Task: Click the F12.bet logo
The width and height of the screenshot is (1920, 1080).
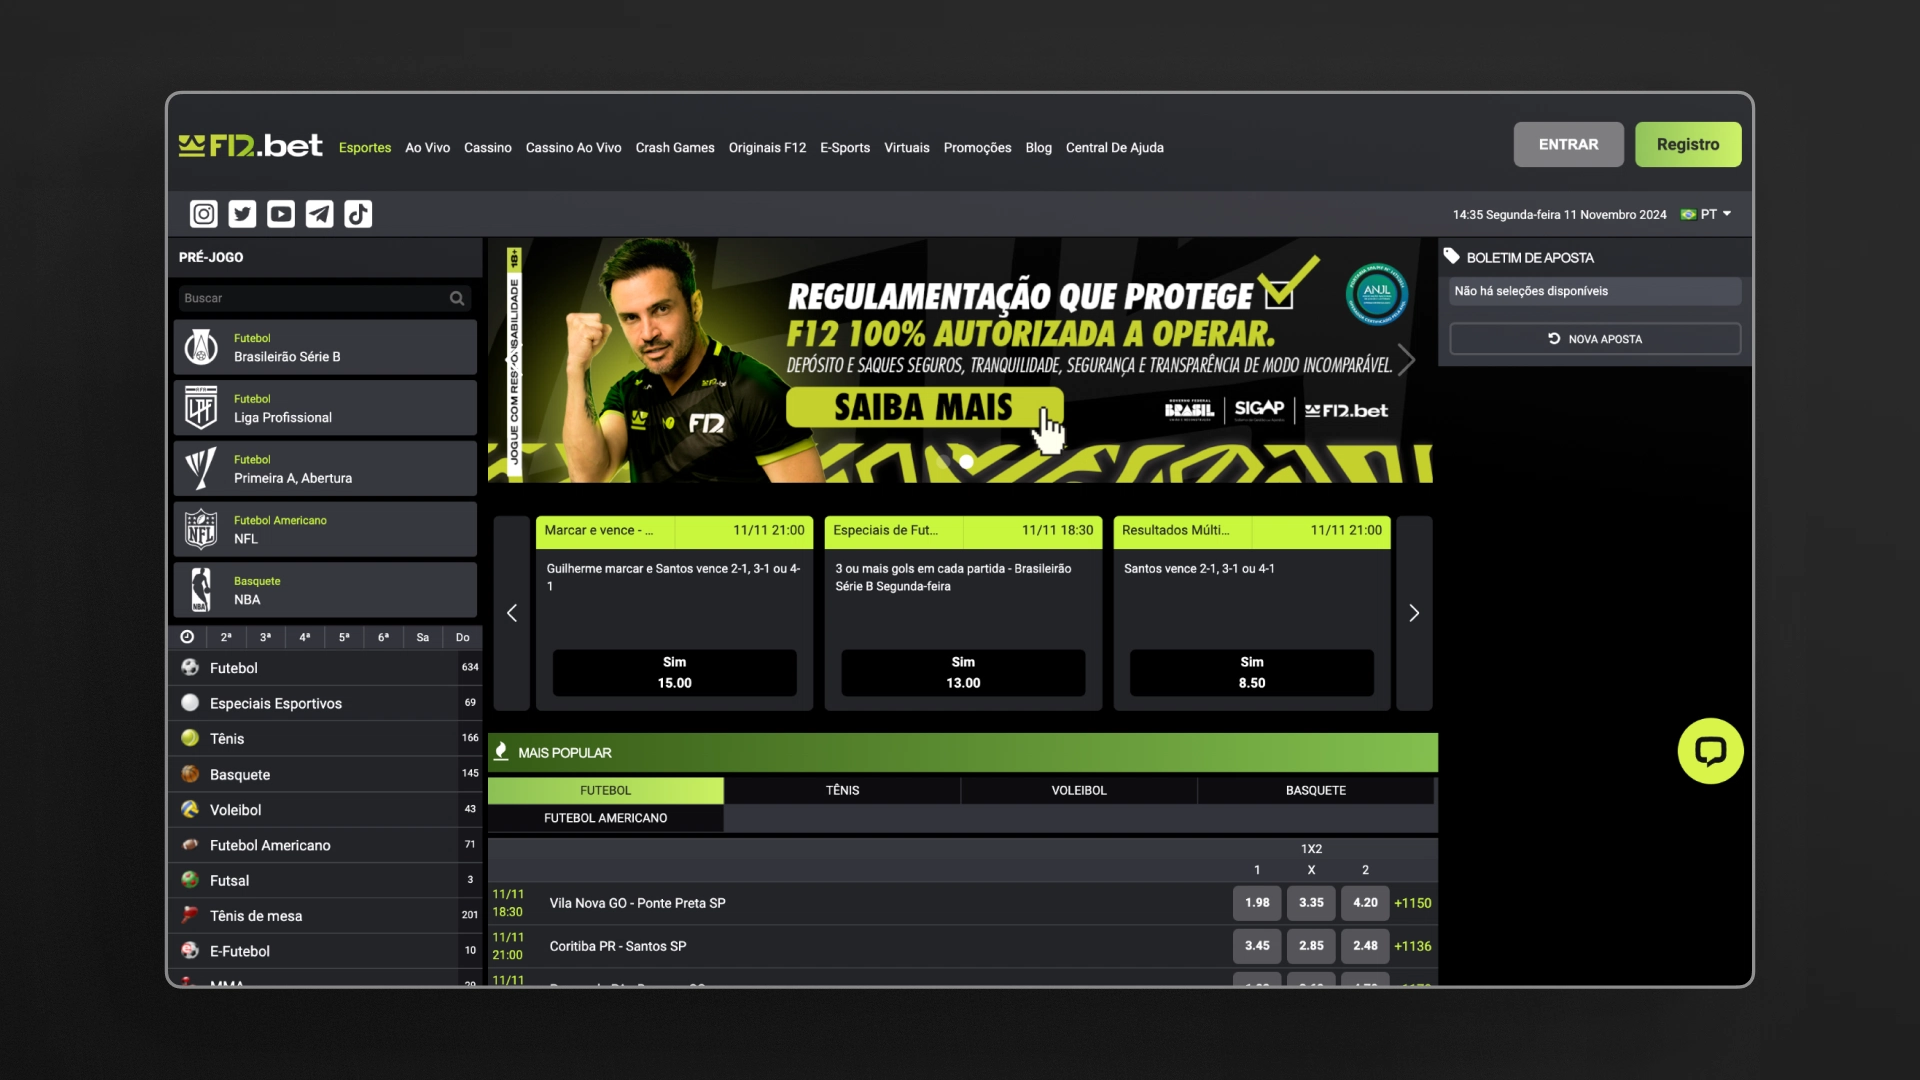Action: click(251, 146)
